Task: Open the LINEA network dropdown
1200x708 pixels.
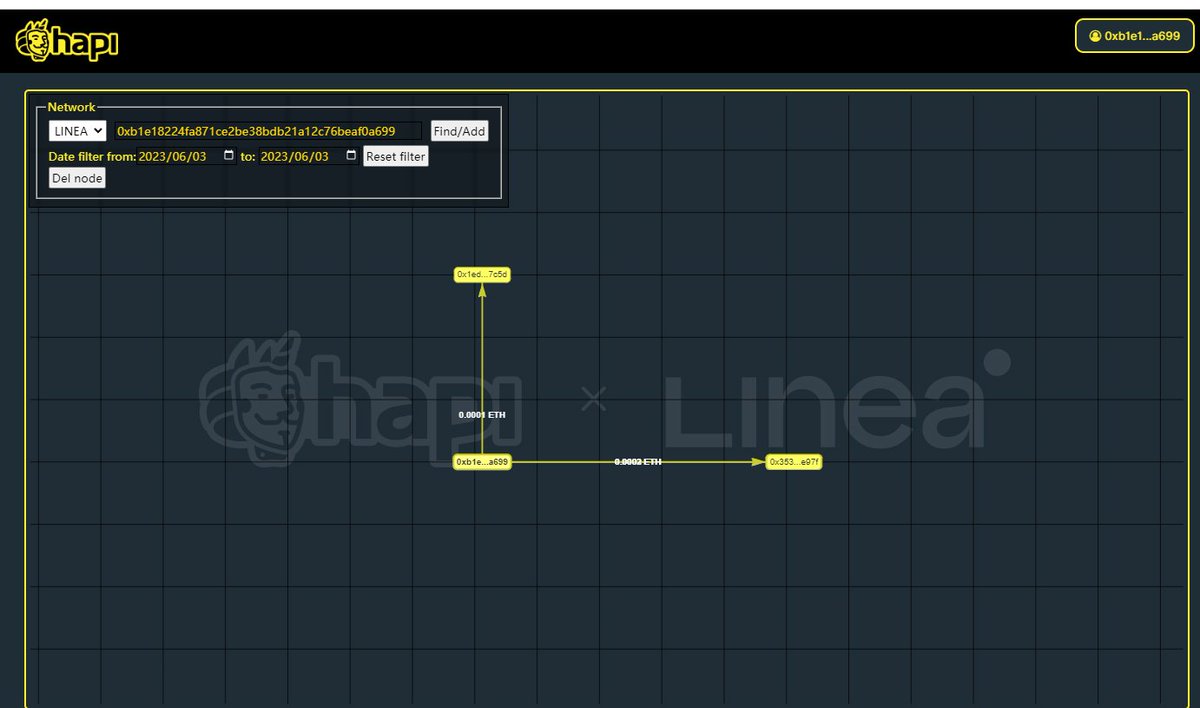Action: (77, 131)
